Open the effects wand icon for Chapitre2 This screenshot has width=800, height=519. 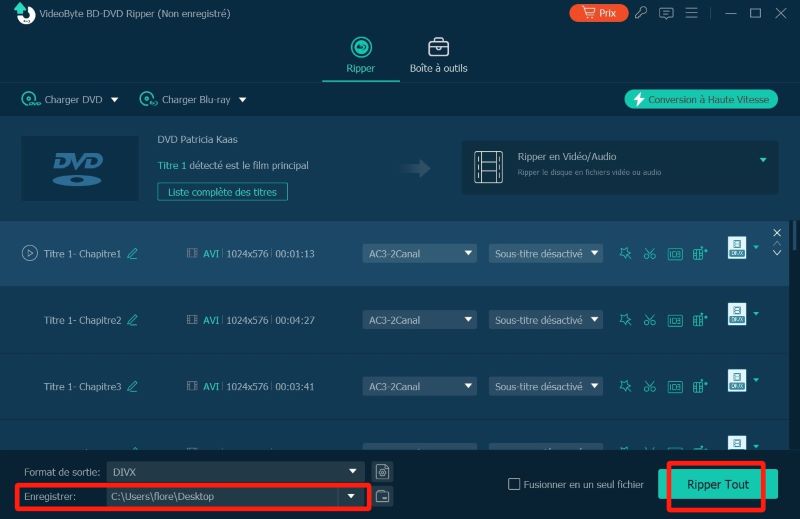click(626, 320)
